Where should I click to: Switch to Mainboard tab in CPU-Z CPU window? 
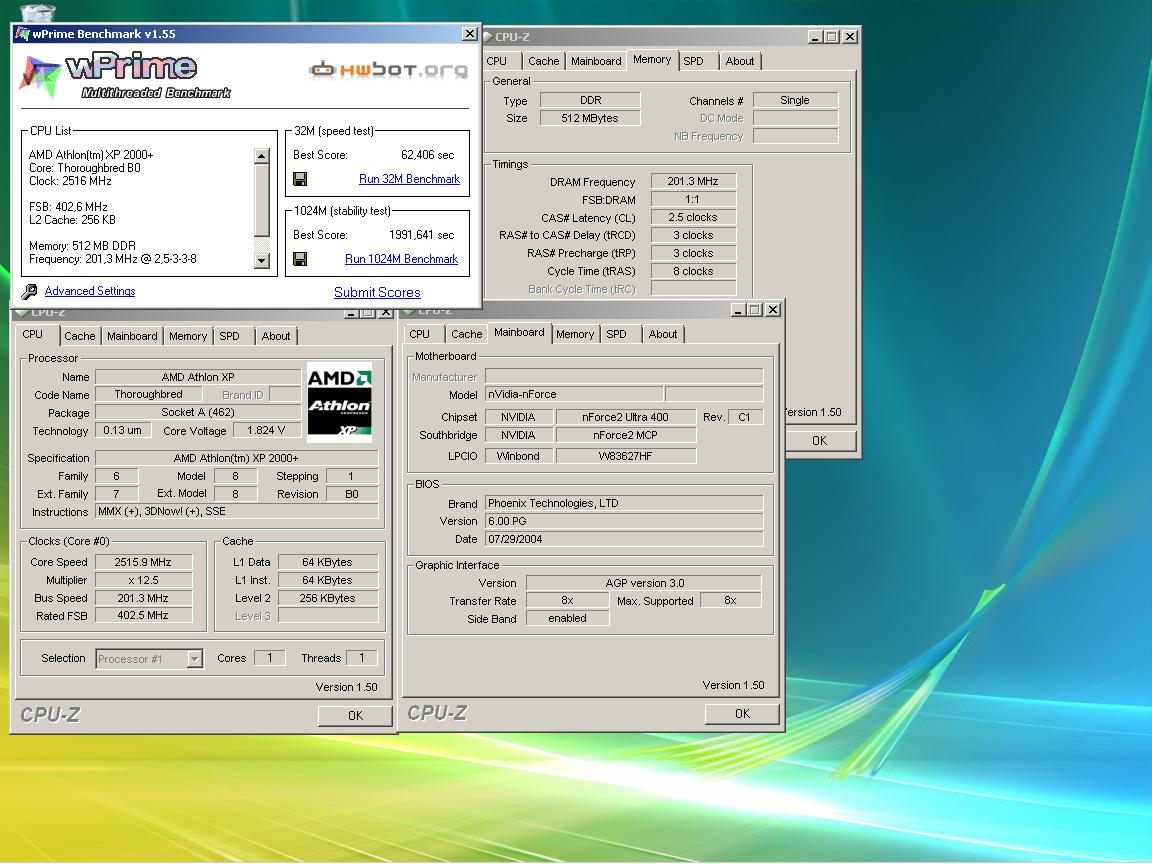pos(132,336)
